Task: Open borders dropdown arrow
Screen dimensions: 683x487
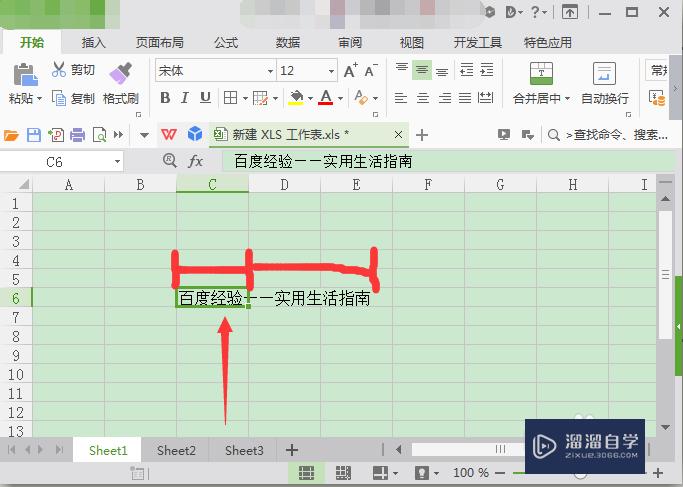Action: [x=245, y=99]
